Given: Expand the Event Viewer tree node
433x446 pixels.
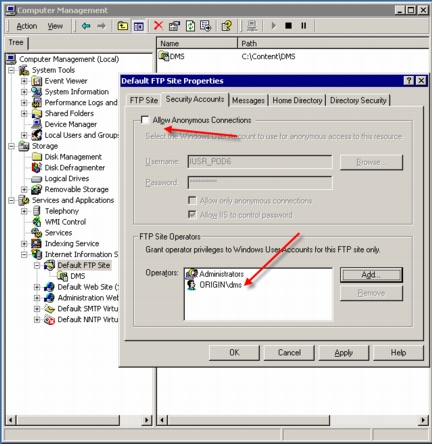Looking at the screenshot, I should [x=24, y=81].
